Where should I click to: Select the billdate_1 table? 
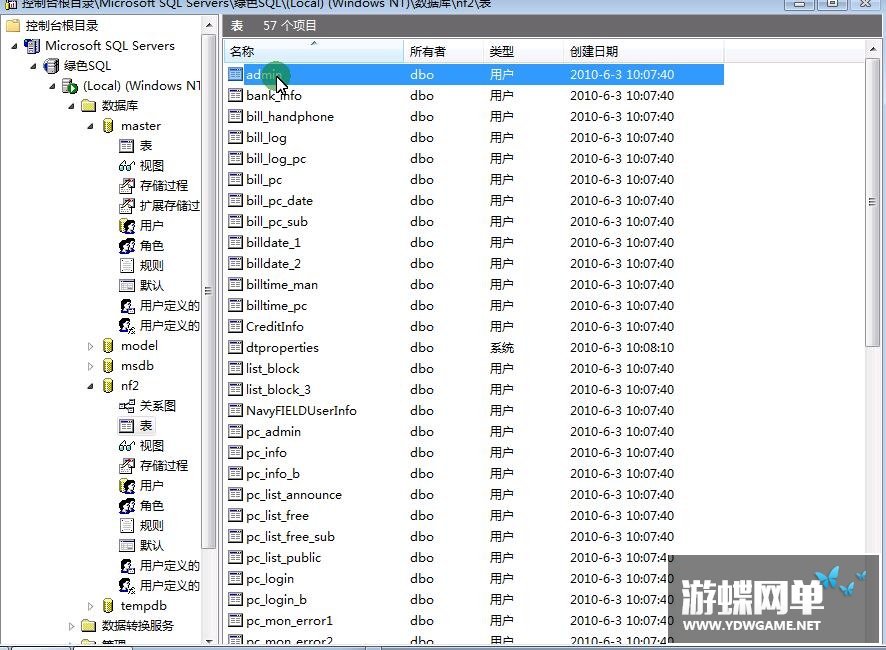pyautogui.click(x=273, y=242)
